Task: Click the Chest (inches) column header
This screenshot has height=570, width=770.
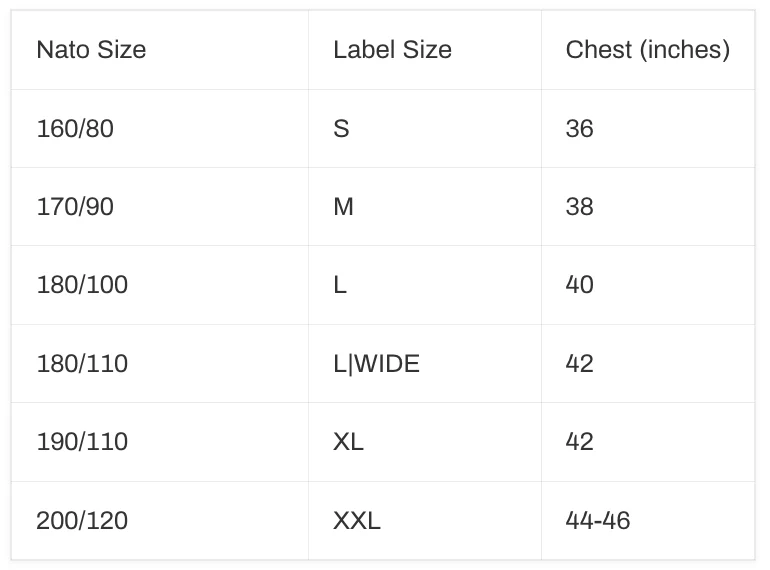Action: coord(647,50)
